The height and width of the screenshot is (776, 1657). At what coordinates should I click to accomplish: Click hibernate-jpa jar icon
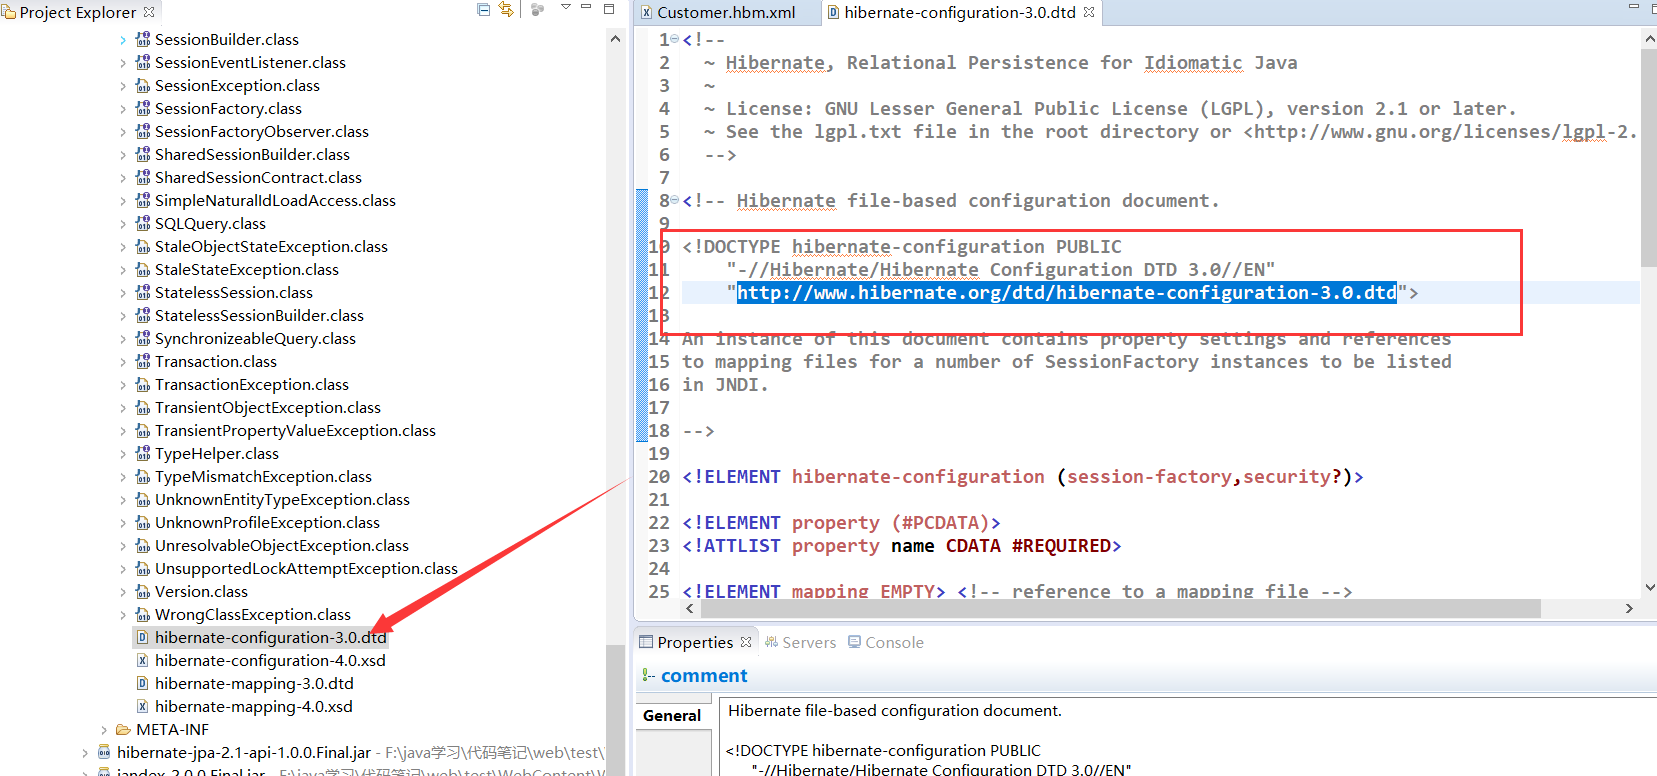pos(104,752)
